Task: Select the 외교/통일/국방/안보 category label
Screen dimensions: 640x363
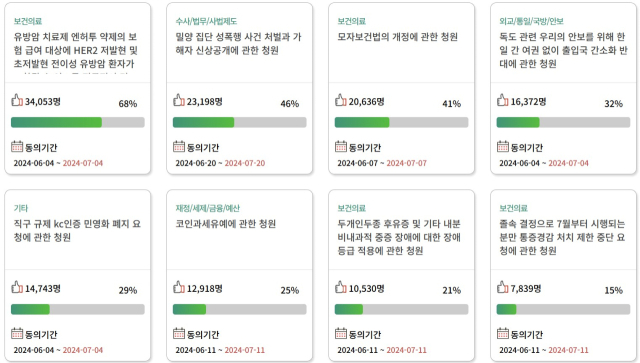Action: (531, 21)
